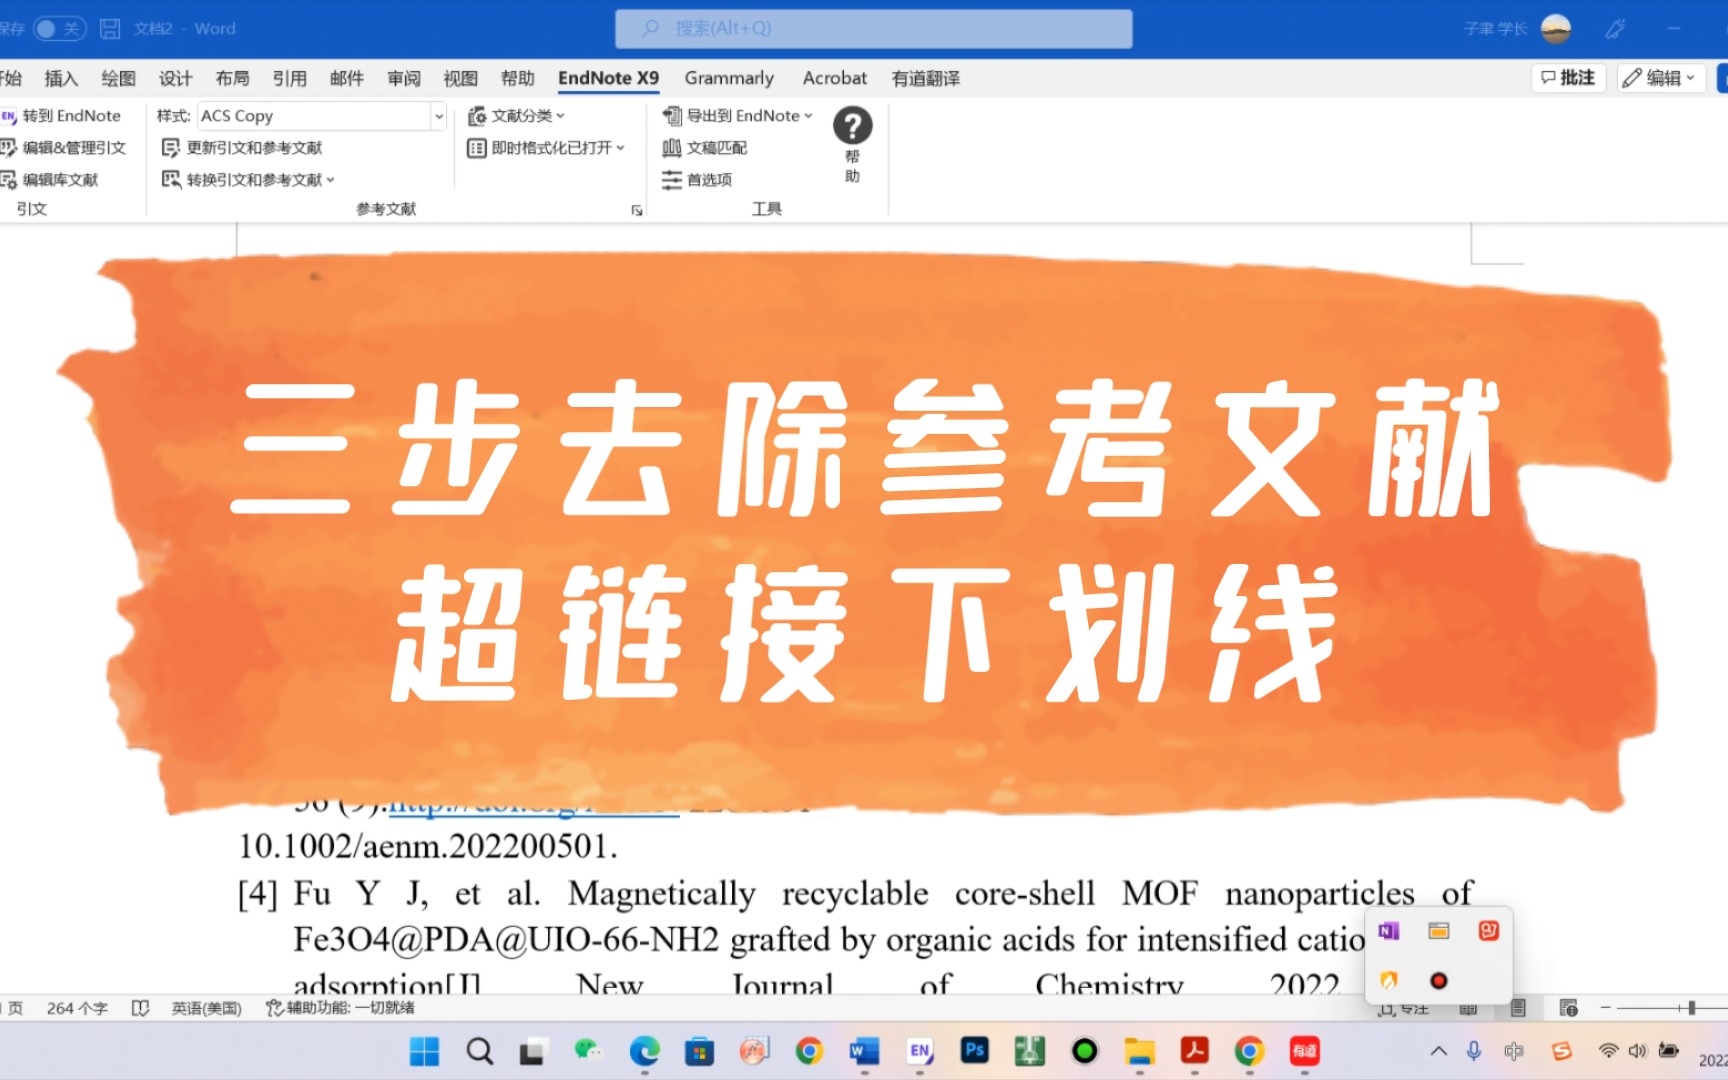Click 编辑&管理引文

coord(64,148)
